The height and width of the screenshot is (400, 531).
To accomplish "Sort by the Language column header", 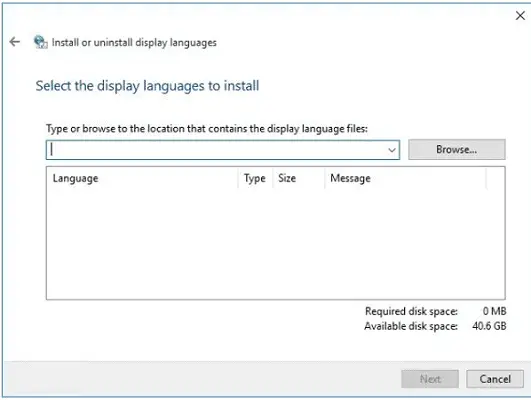I will (x=142, y=178).
